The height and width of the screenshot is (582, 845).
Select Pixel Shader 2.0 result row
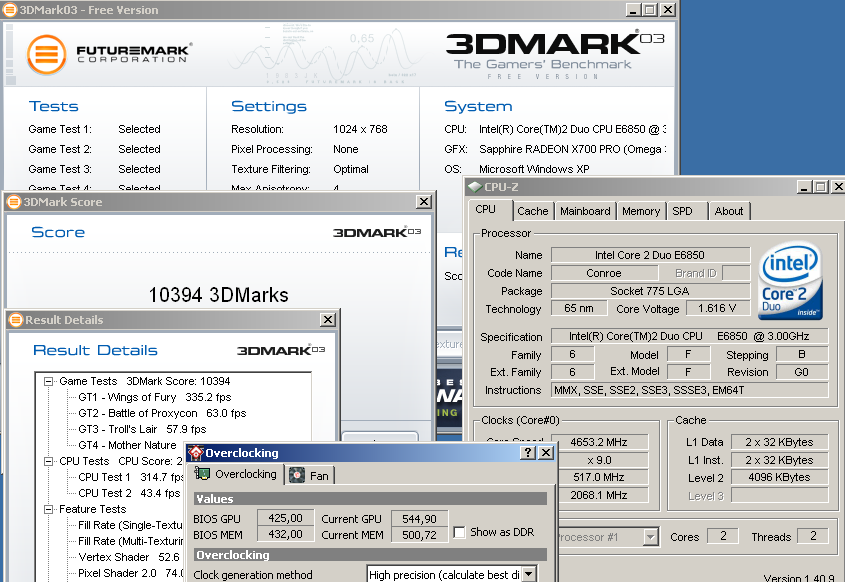(130, 573)
